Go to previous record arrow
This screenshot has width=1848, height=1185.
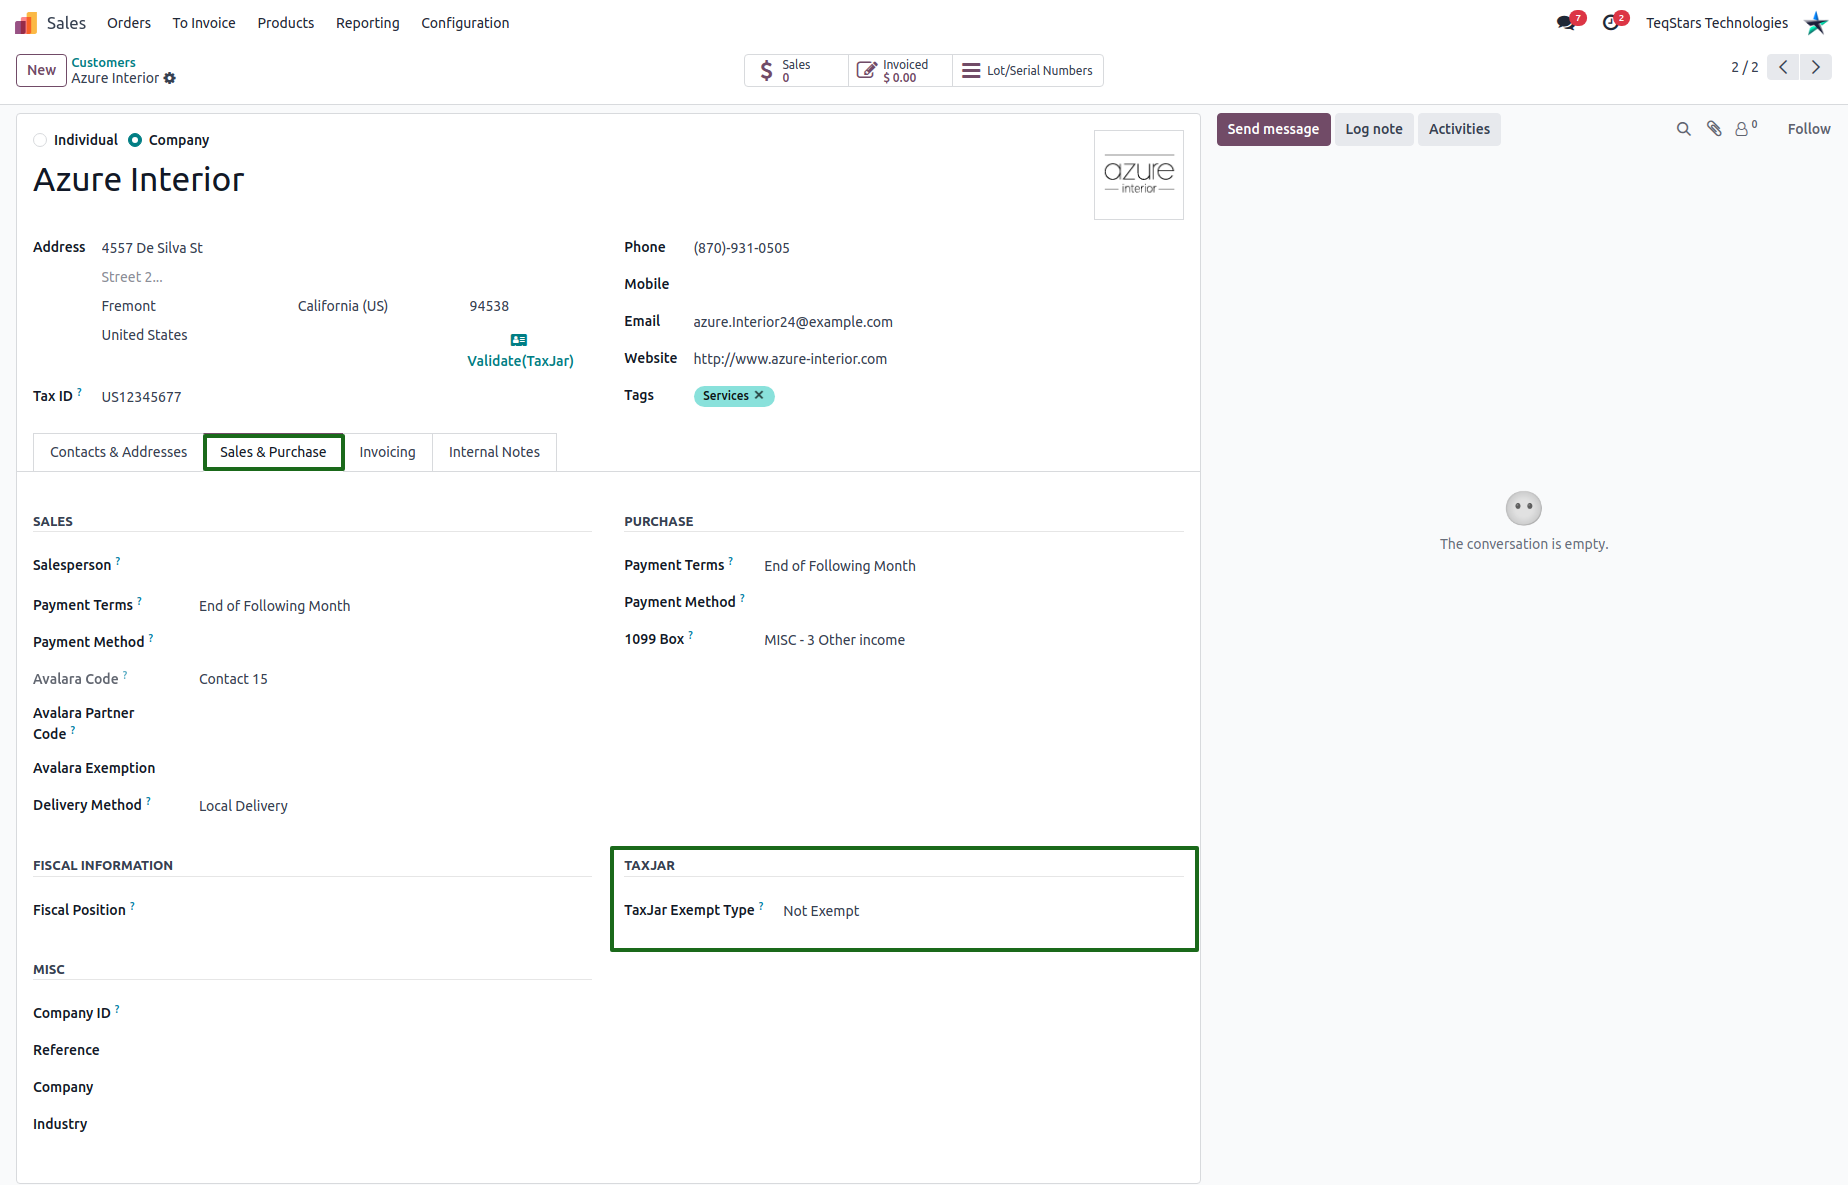tap(1783, 67)
